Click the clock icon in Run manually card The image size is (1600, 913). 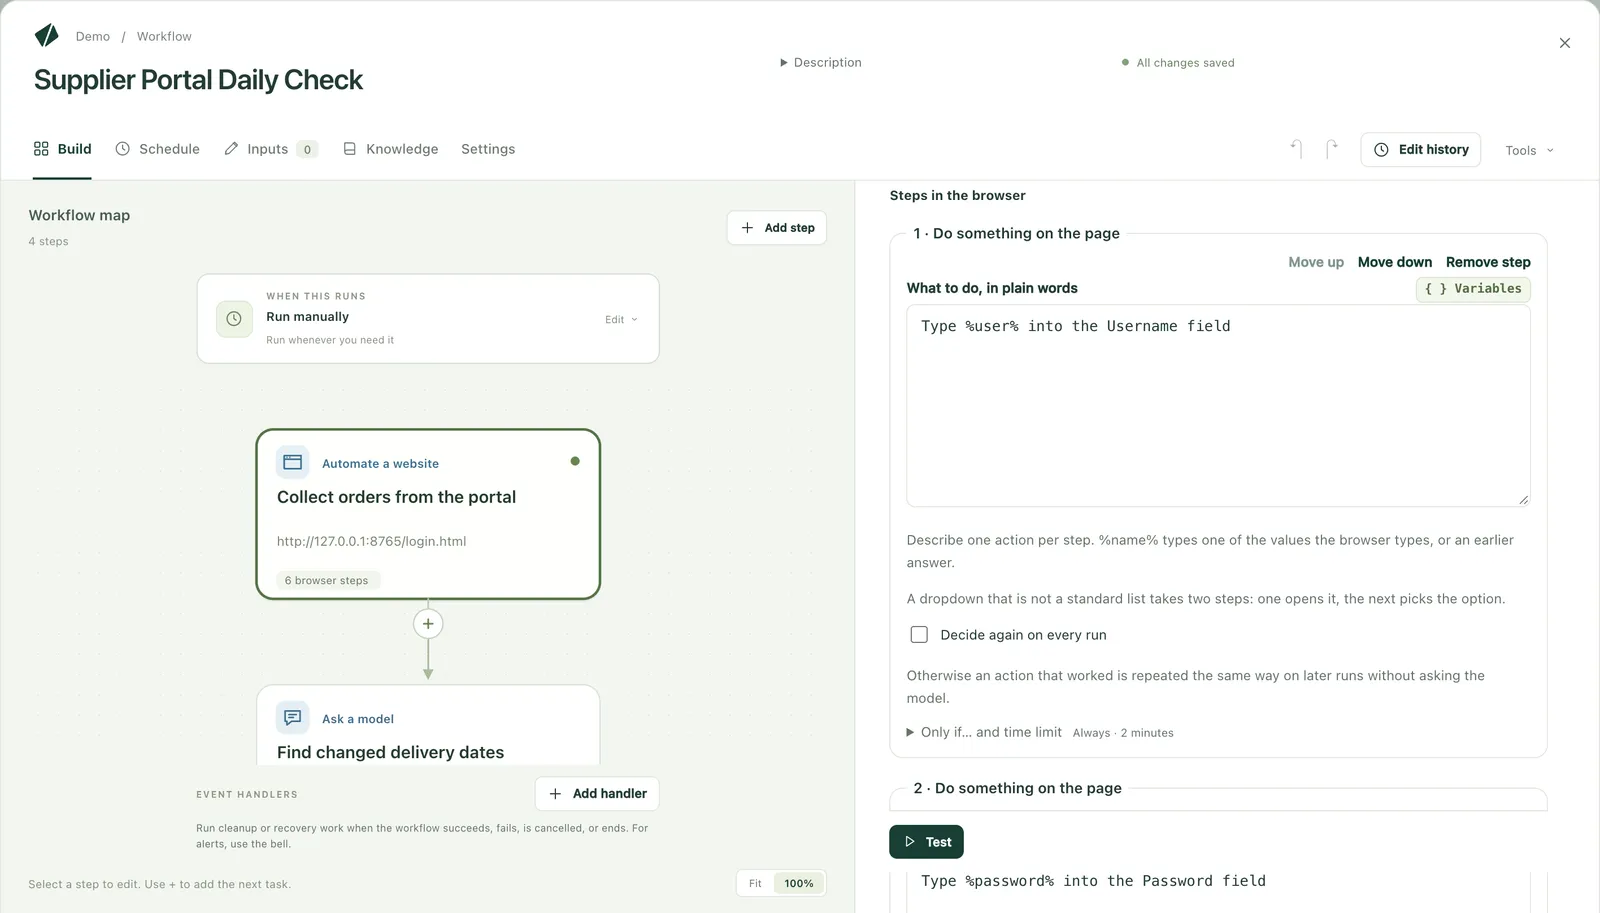[x=234, y=319]
